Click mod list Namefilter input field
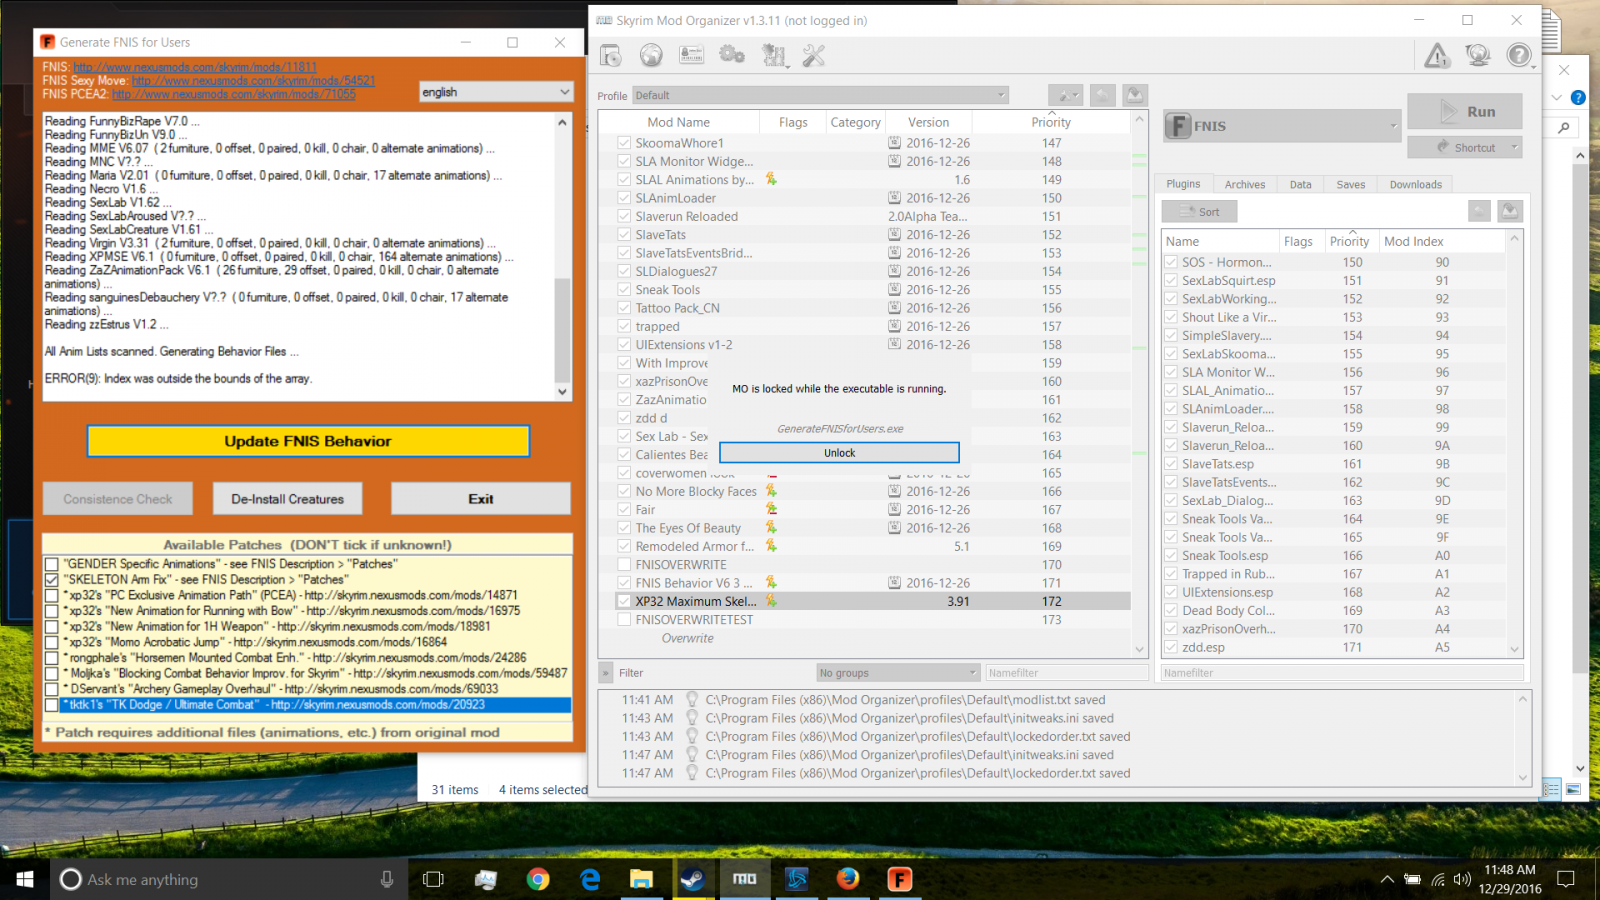1600x900 pixels. [1066, 673]
